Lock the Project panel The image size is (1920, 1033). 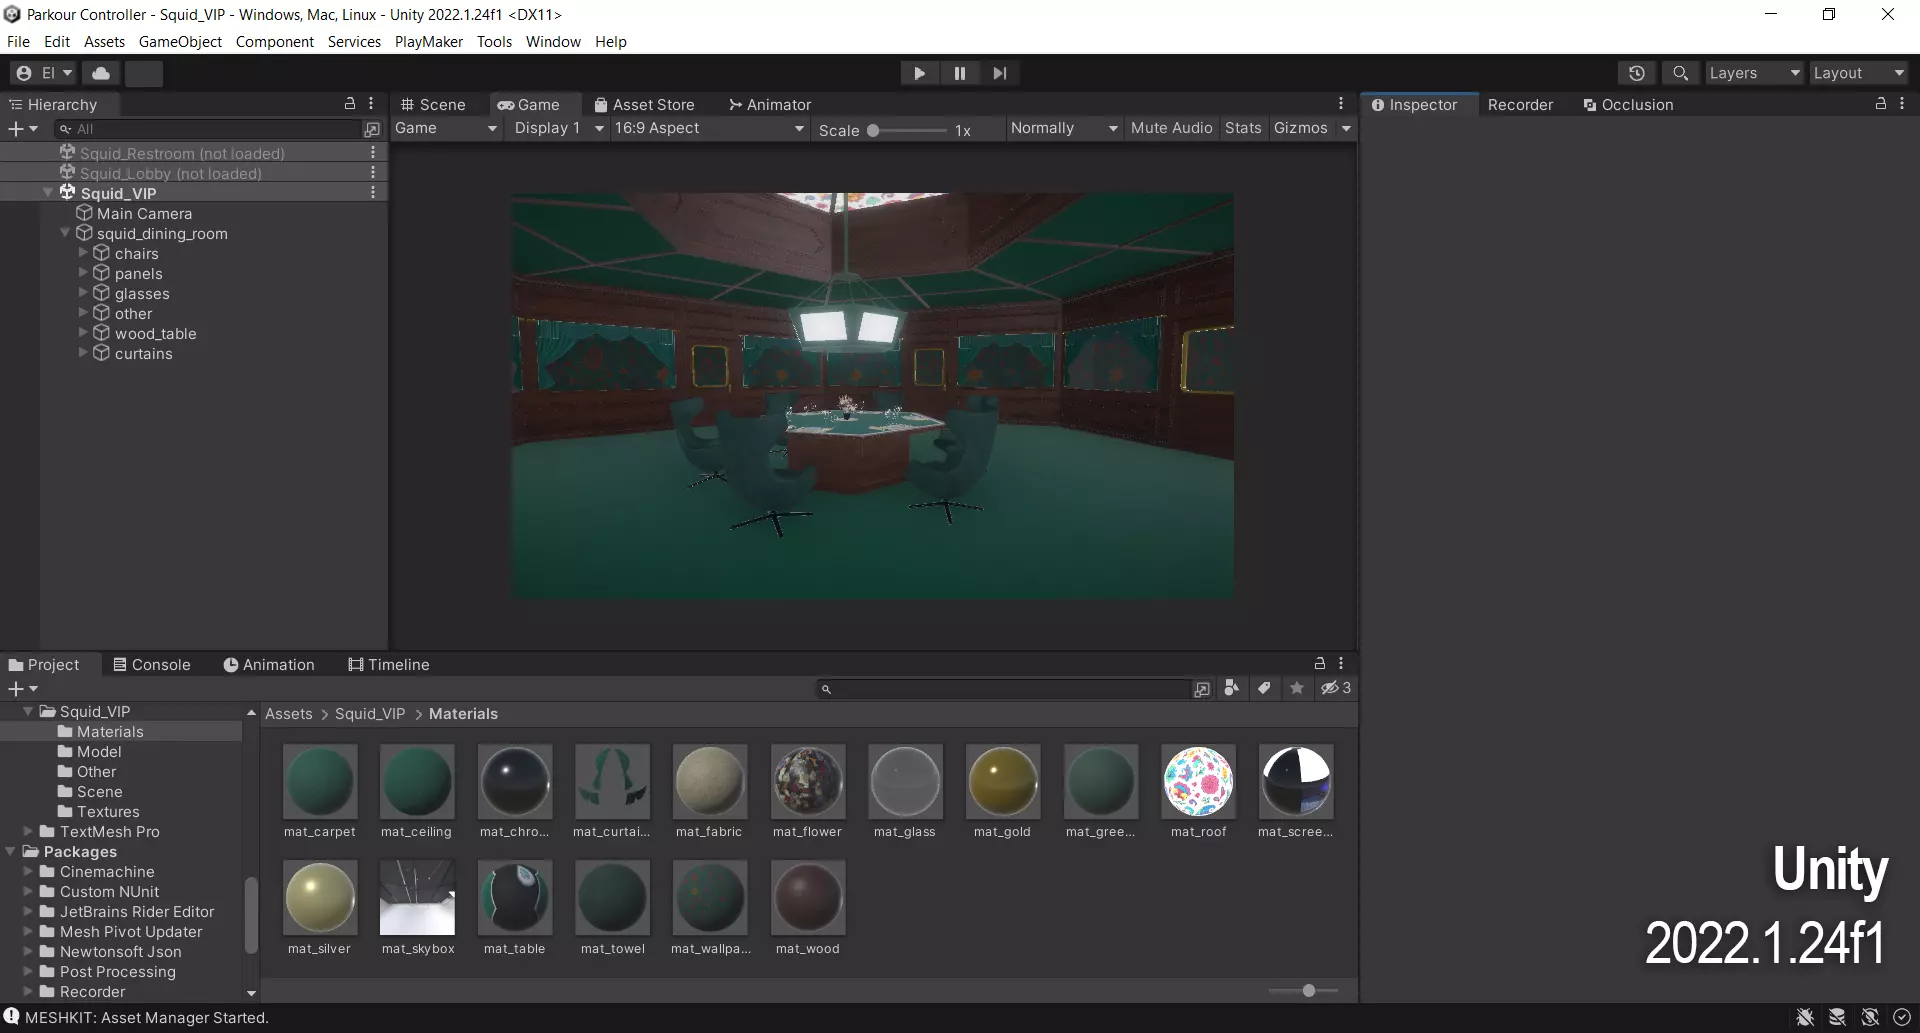pos(1320,663)
